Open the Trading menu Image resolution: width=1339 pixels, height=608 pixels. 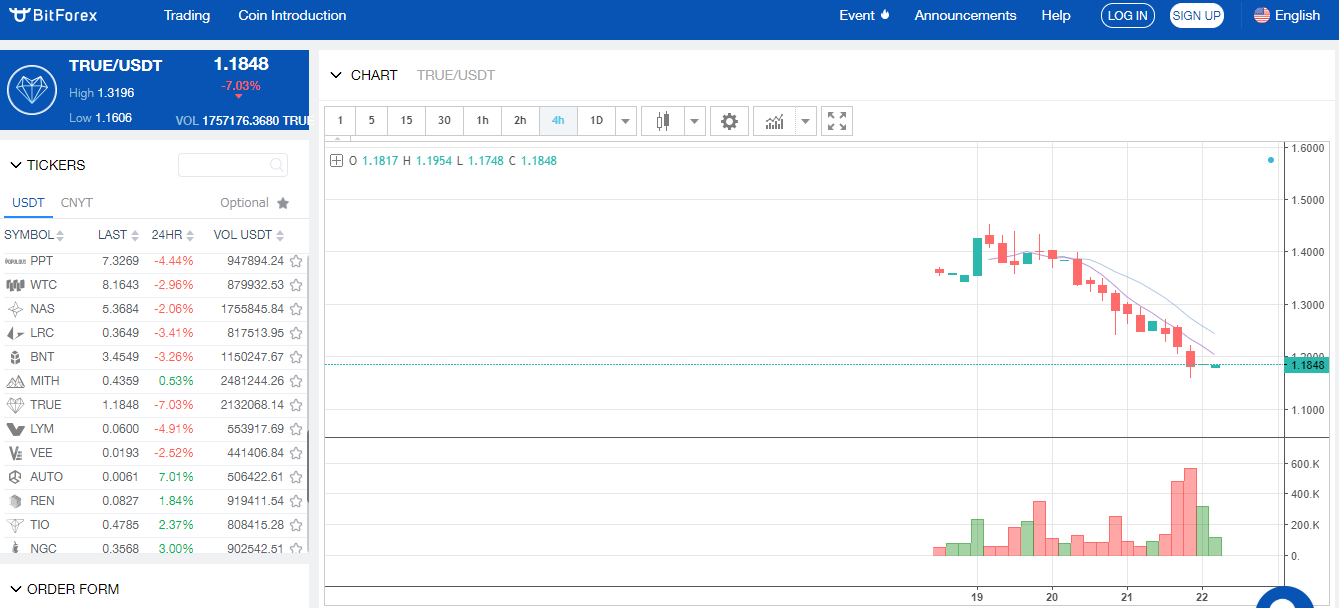187,15
